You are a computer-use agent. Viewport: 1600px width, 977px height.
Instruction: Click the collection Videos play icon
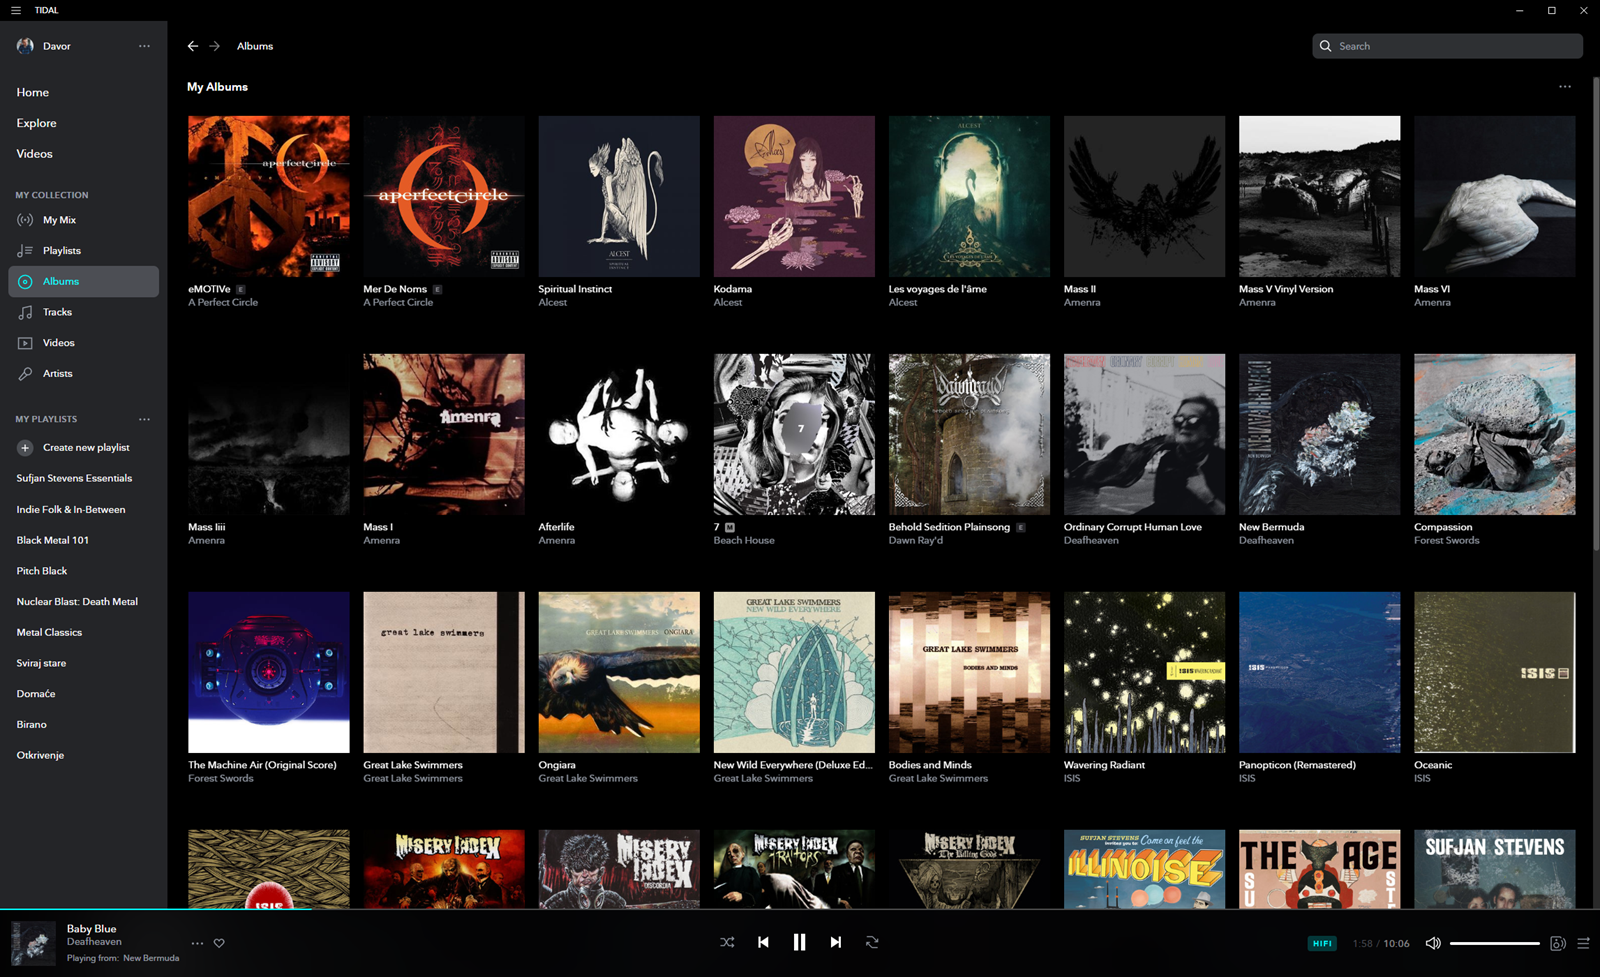pos(25,343)
